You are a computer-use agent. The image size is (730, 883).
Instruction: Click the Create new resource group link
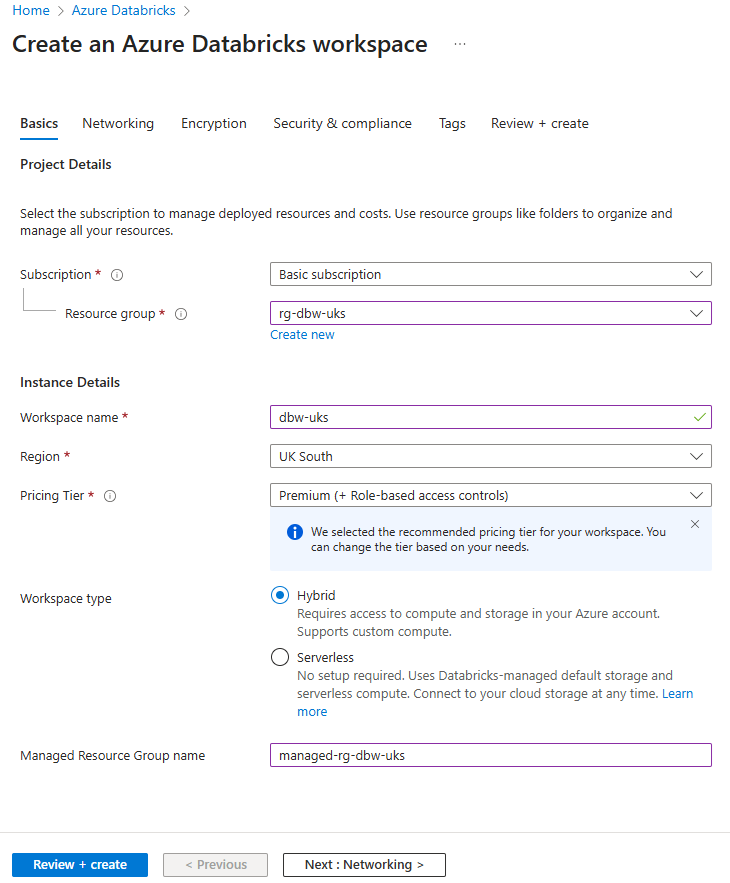pos(302,335)
